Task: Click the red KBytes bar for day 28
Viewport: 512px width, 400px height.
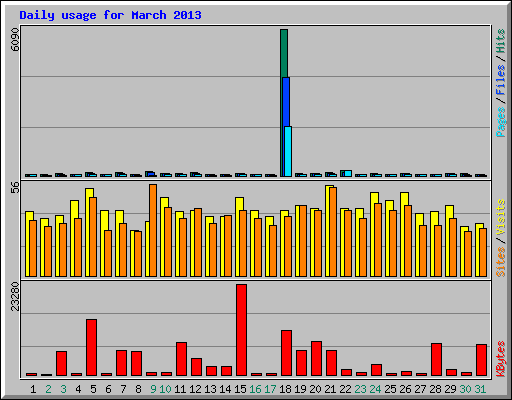Action: pyautogui.click(x=436, y=359)
